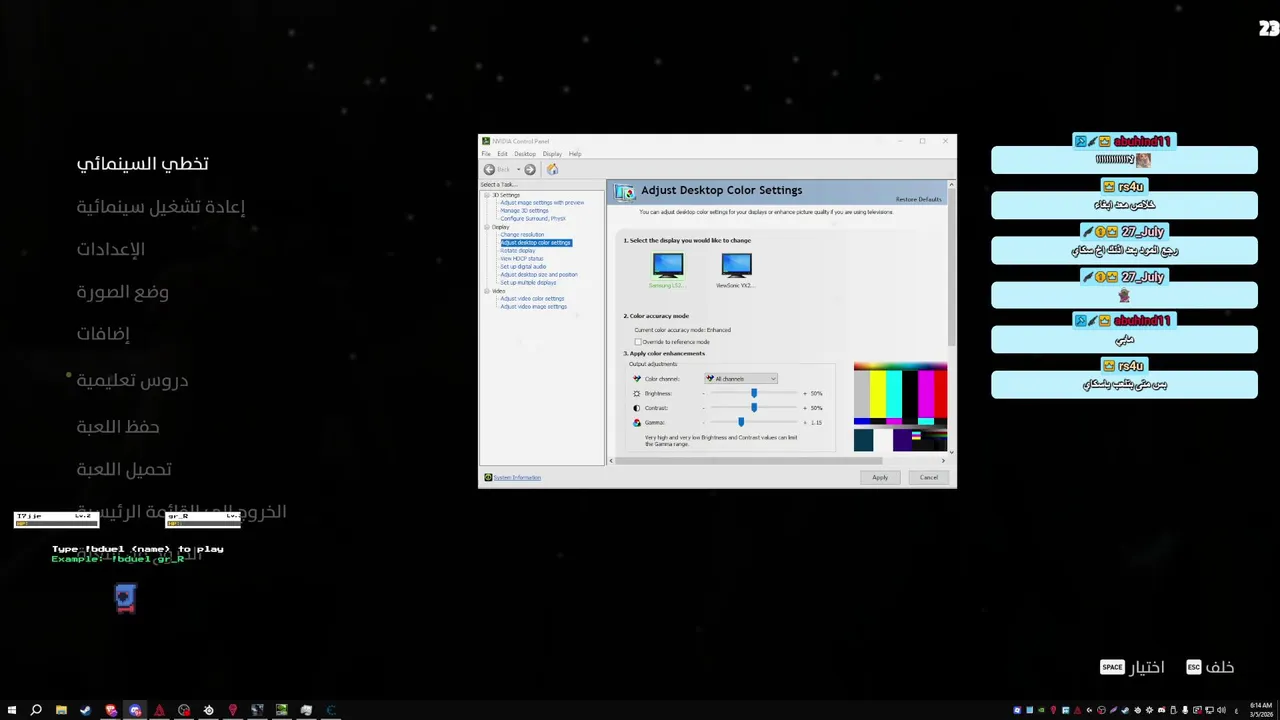Screen dimensions: 1280x720
Task: Open the Edit menu
Action: pyautogui.click(x=502, y=154)
